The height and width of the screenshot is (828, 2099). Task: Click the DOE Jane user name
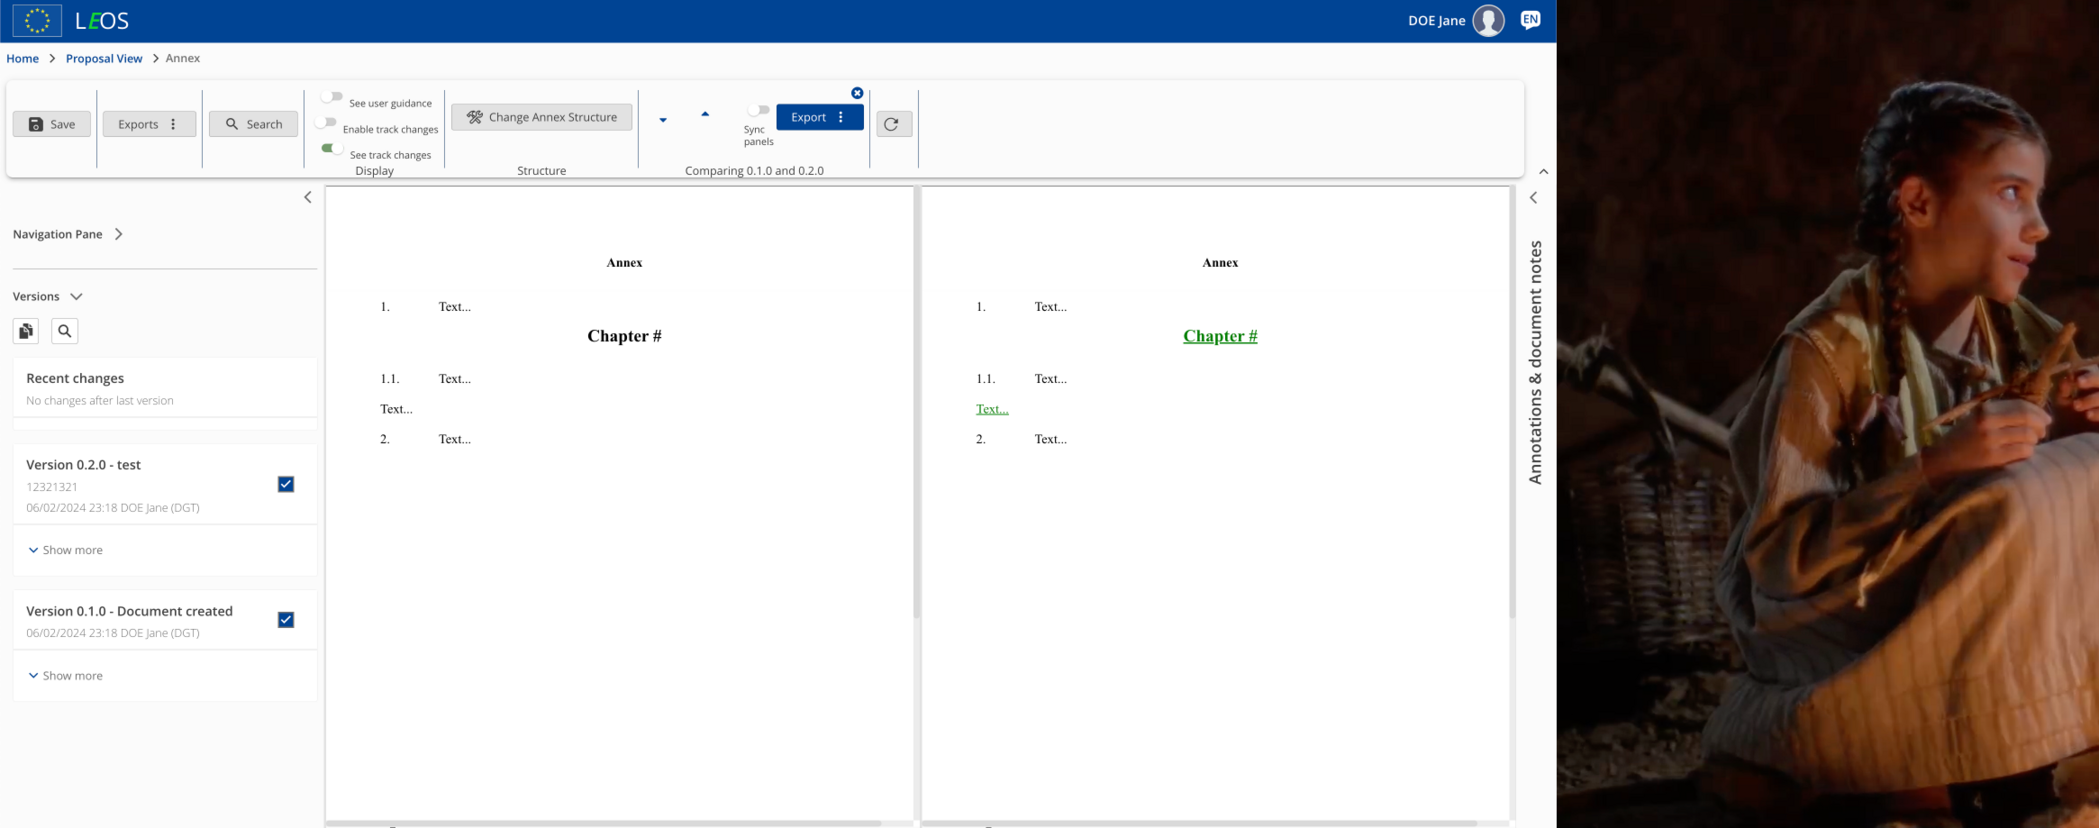click(x=1437, y=20)
